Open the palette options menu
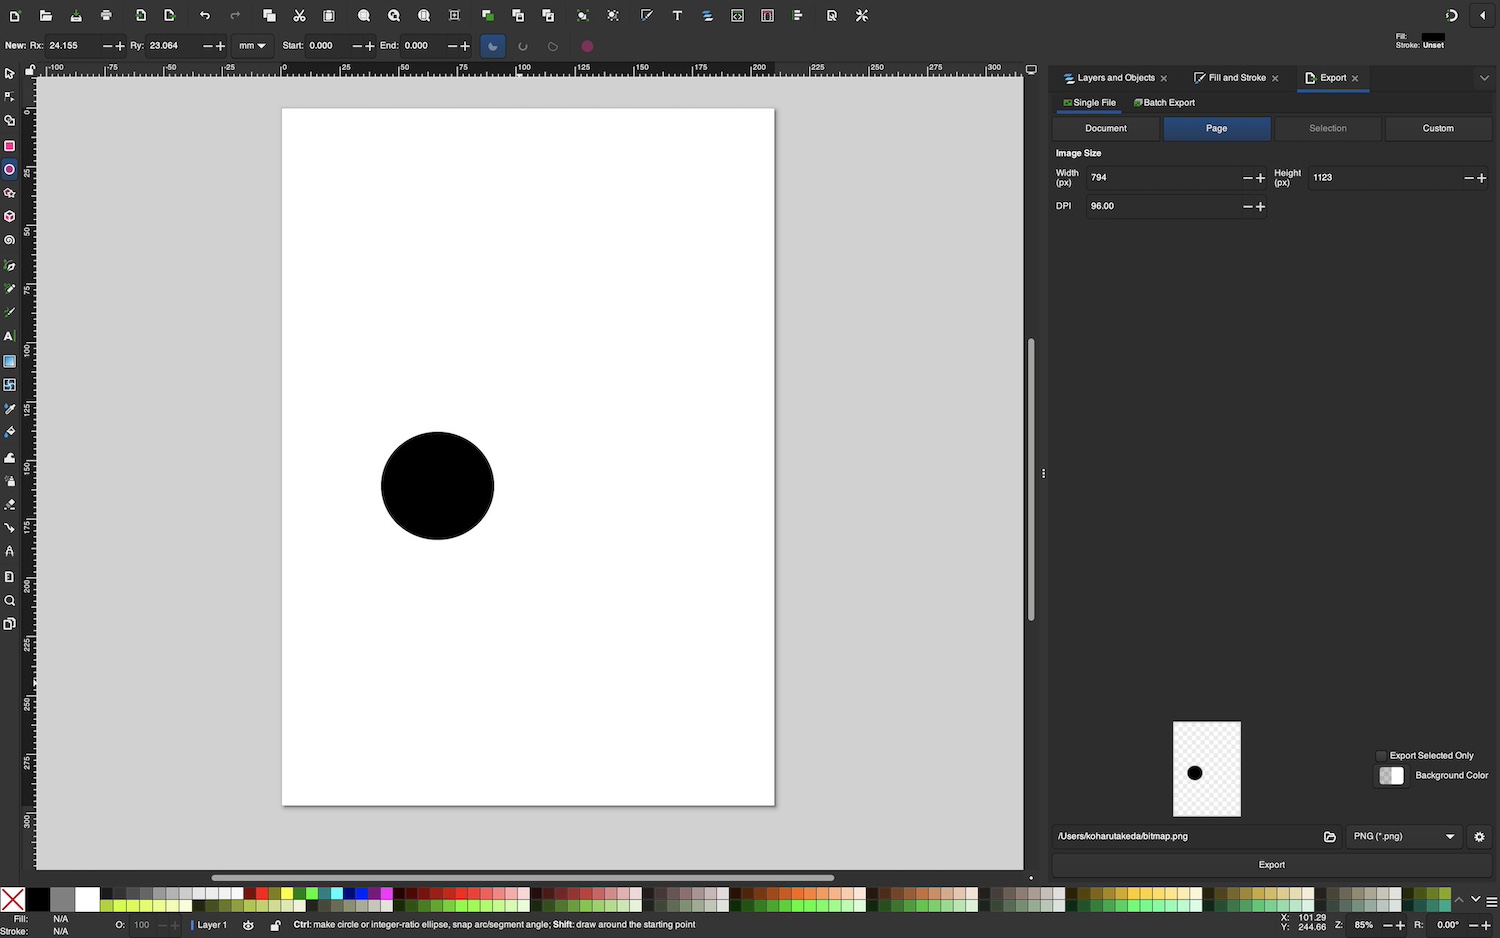 (x=1491, y=901)
